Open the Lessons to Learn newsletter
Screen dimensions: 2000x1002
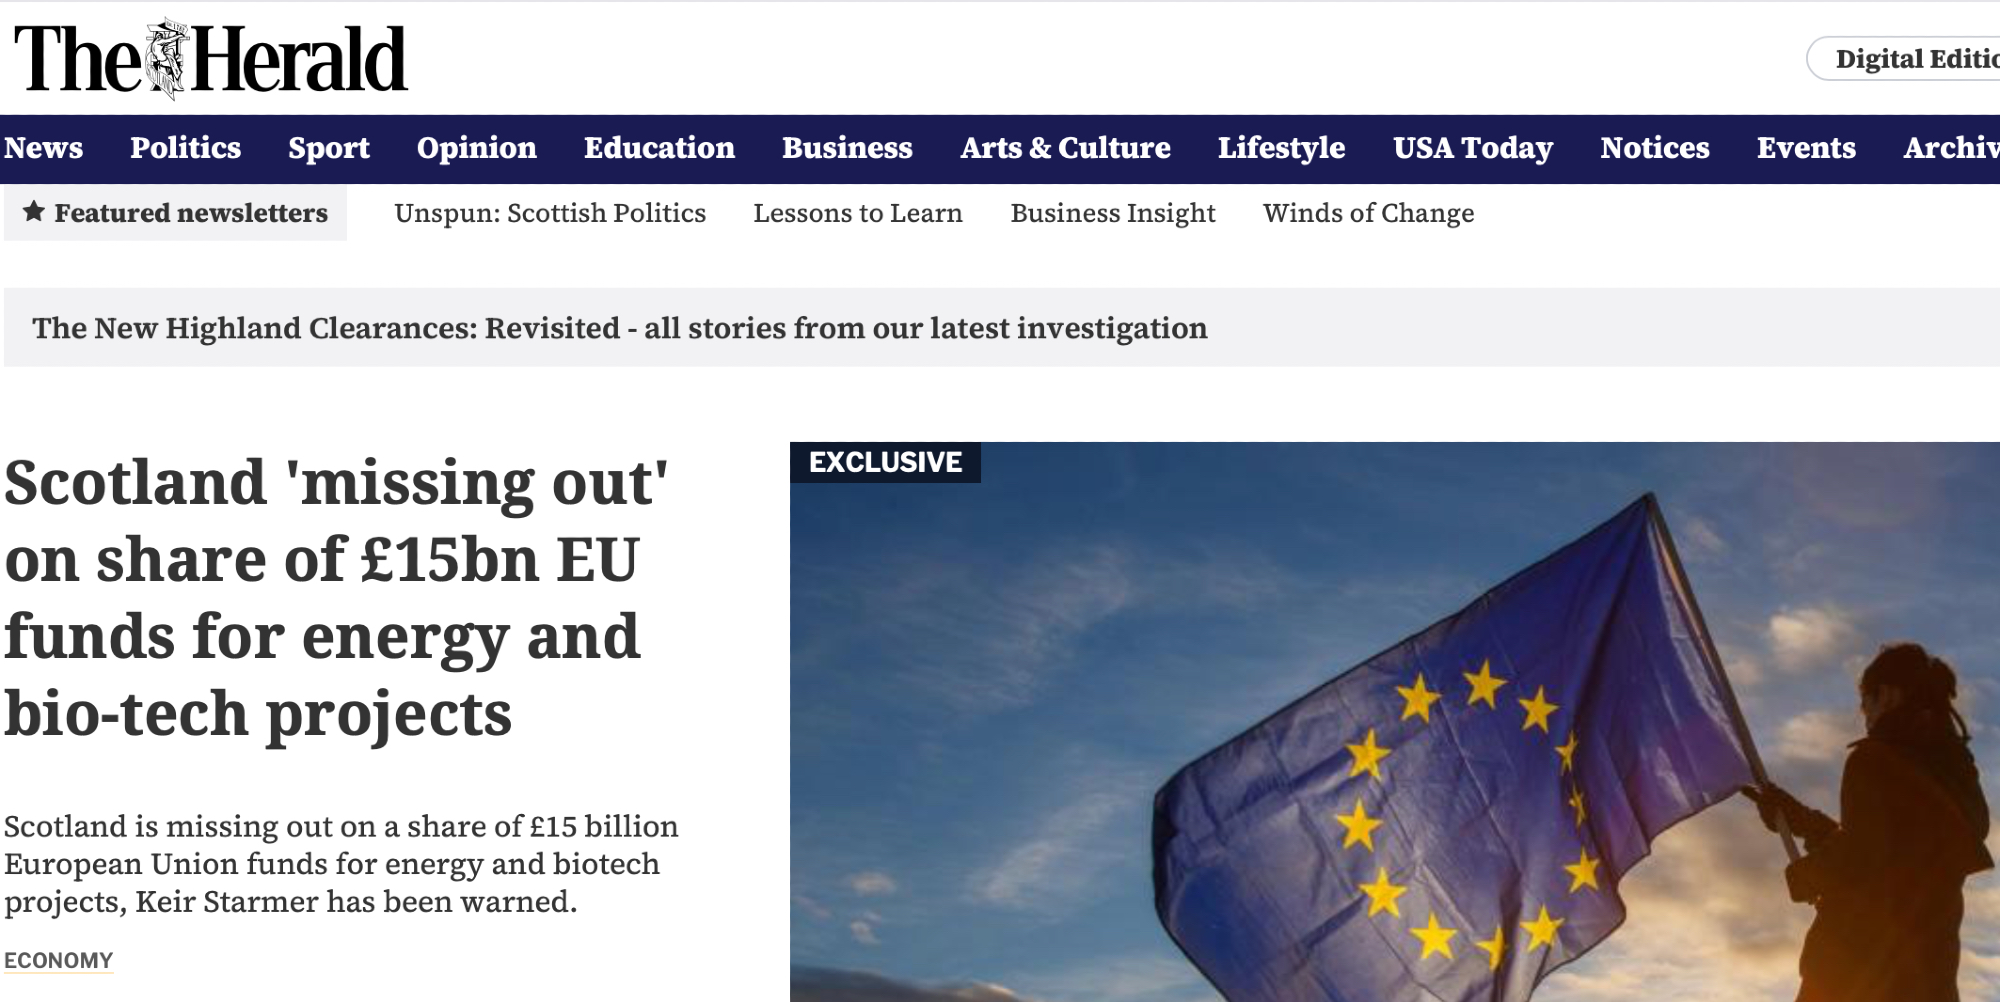858,213
